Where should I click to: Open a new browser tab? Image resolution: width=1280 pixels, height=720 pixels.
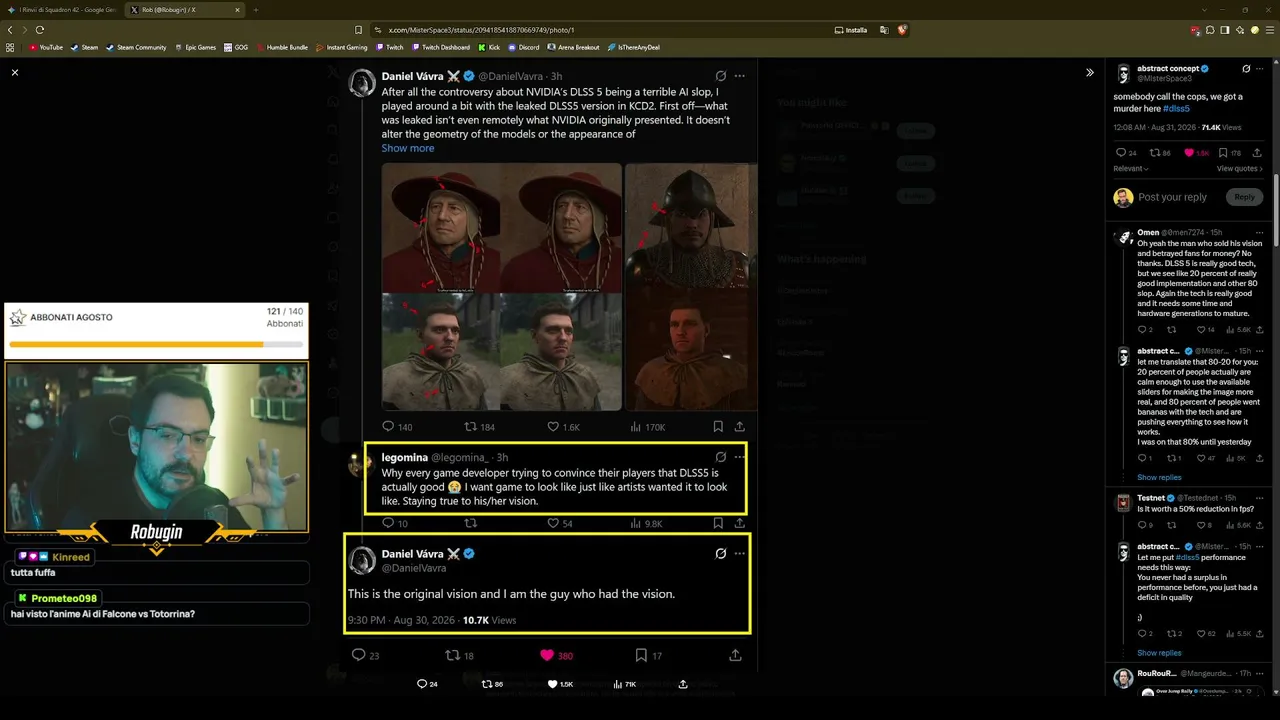255,10
